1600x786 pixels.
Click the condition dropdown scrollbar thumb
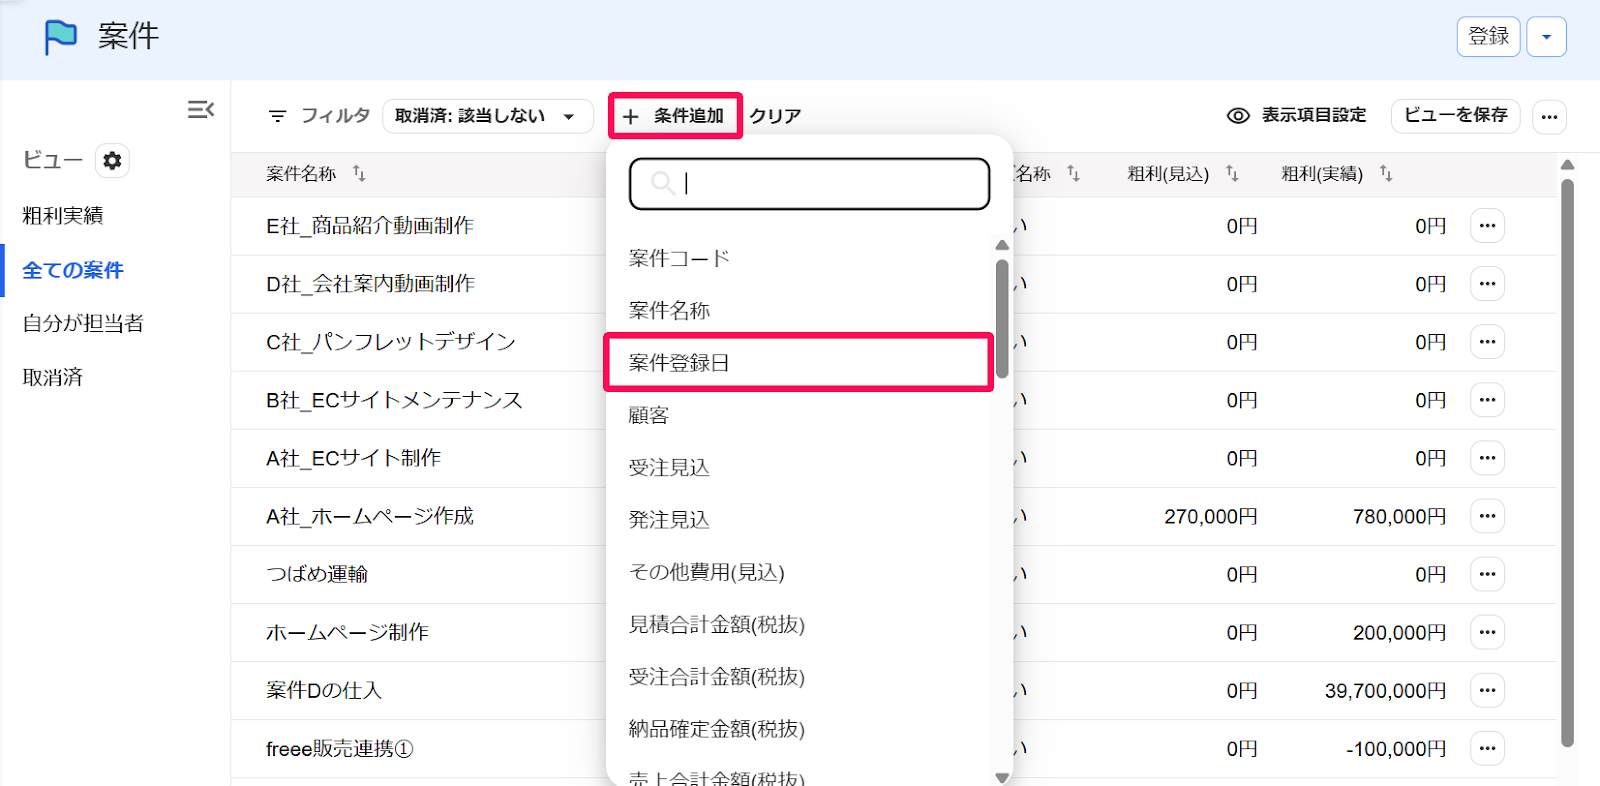1002,319
